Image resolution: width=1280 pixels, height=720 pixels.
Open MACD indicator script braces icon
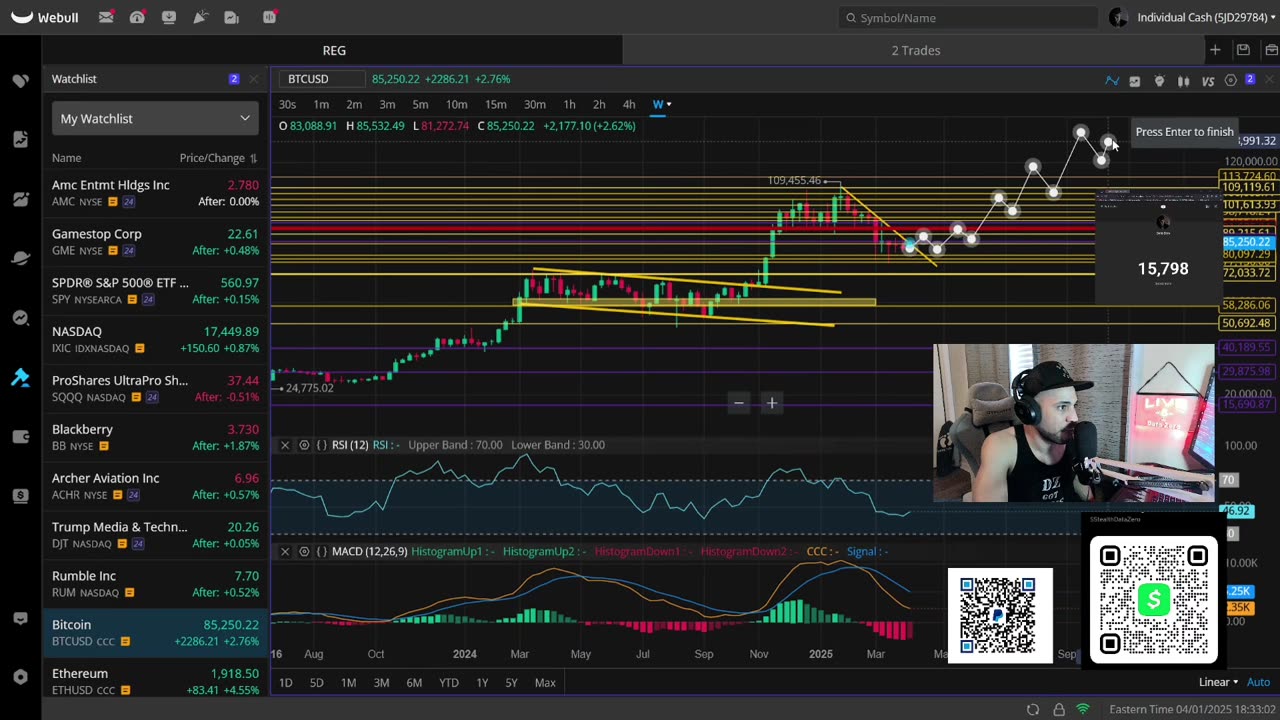pos(322,552)
